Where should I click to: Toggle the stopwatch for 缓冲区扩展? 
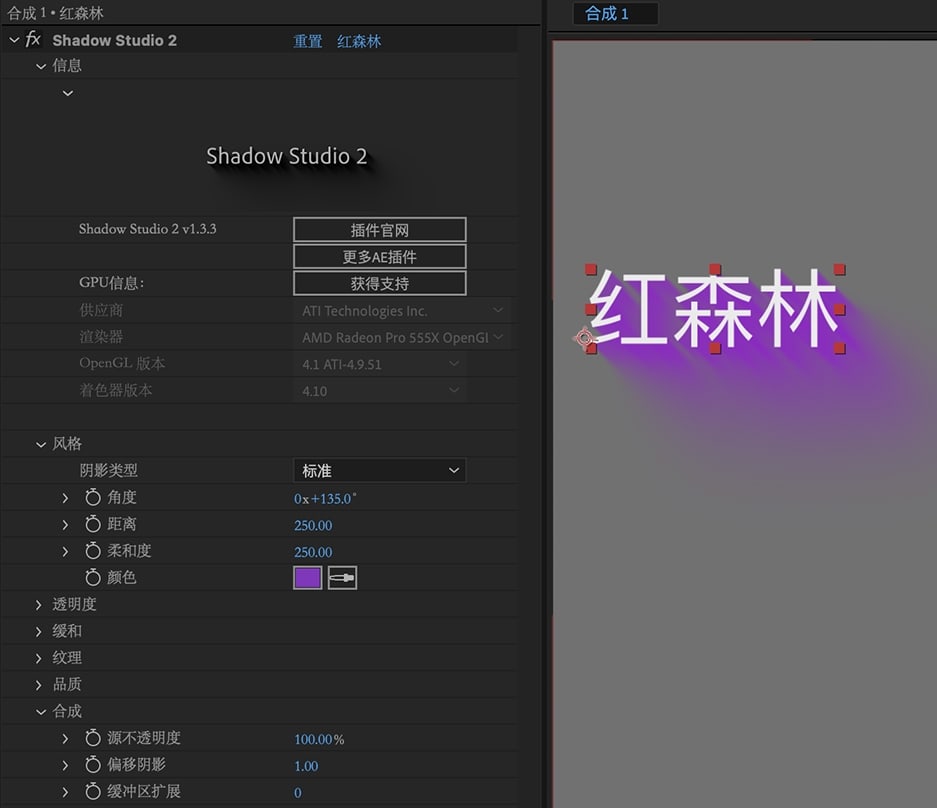[93, 791]
